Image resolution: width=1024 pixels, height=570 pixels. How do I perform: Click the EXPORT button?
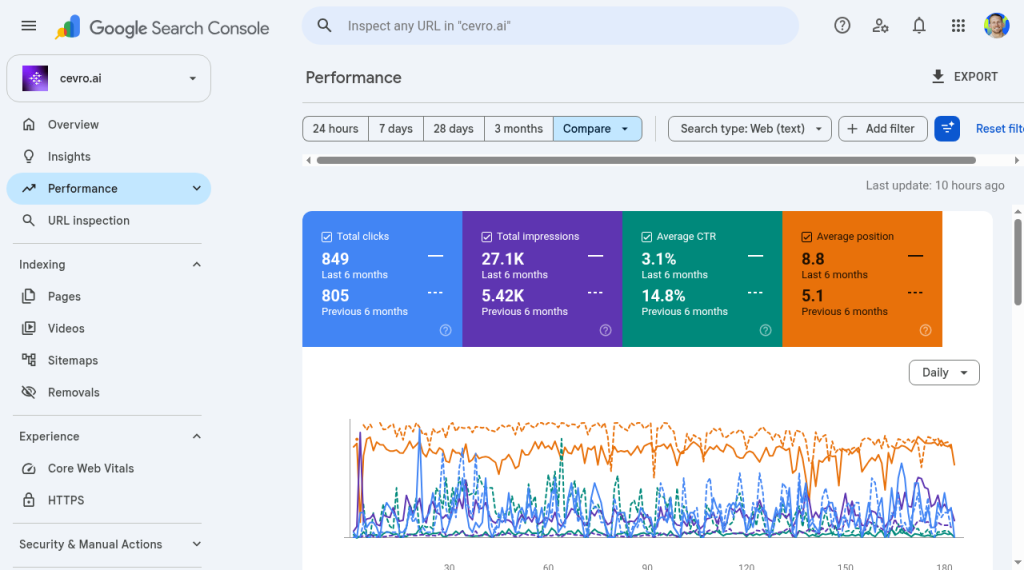point(965,76)
